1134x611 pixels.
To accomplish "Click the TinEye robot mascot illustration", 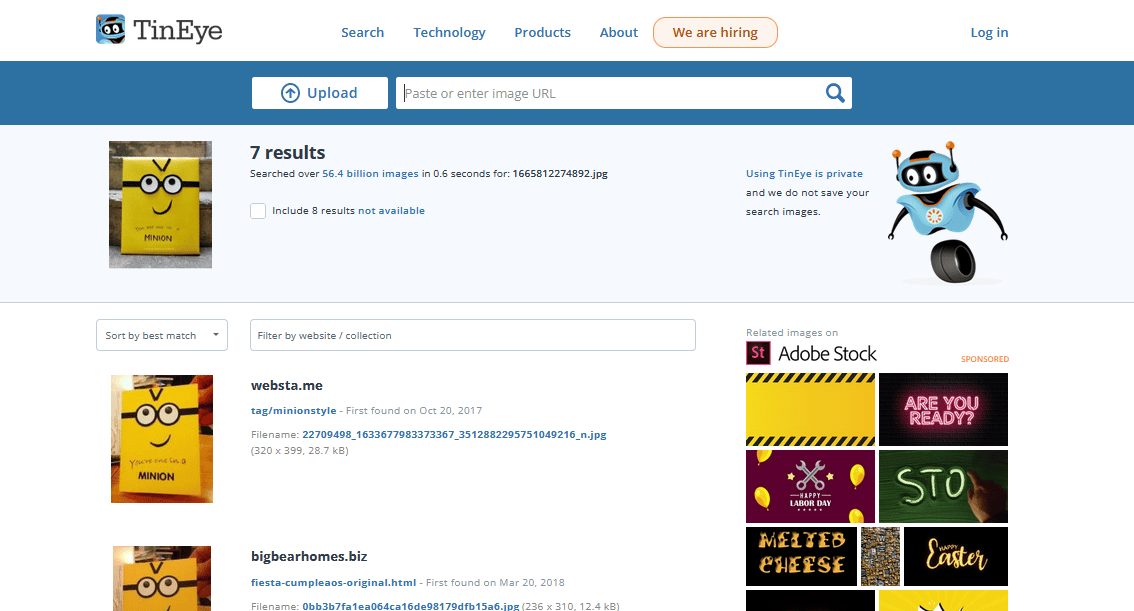I will (x=947, y=212).
